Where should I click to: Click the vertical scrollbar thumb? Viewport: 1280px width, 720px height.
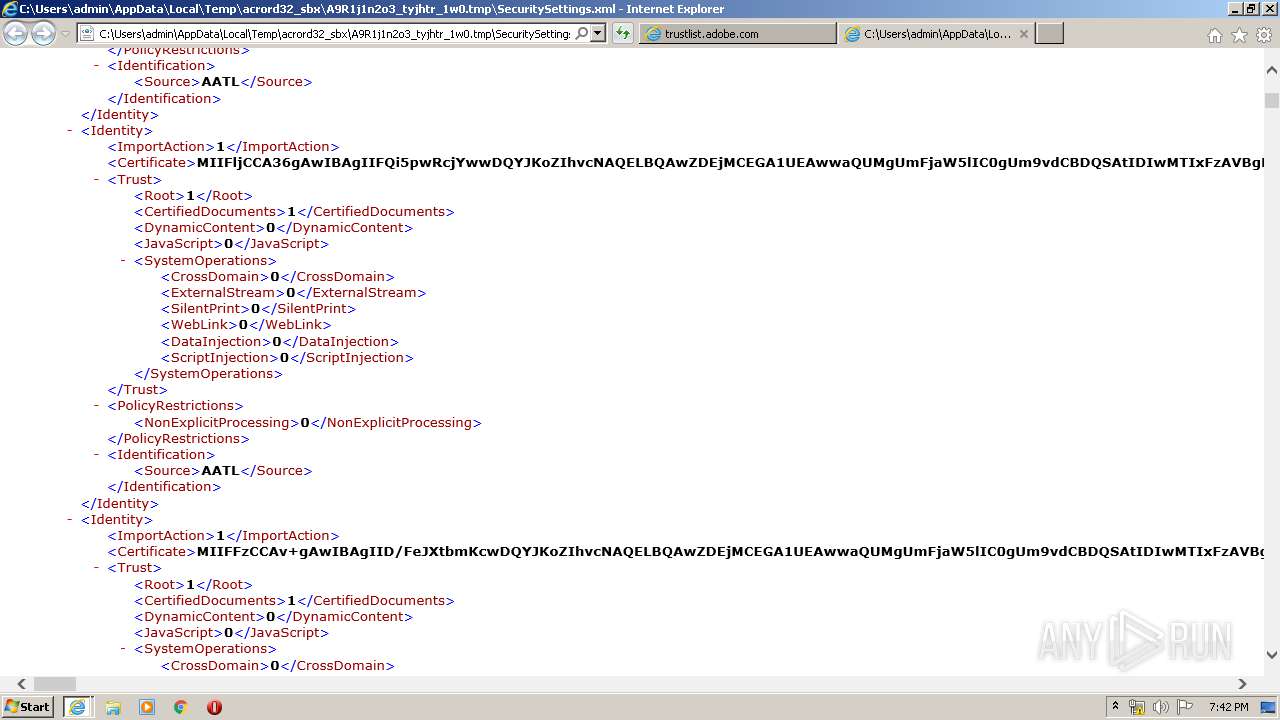tap(1272, 100)
